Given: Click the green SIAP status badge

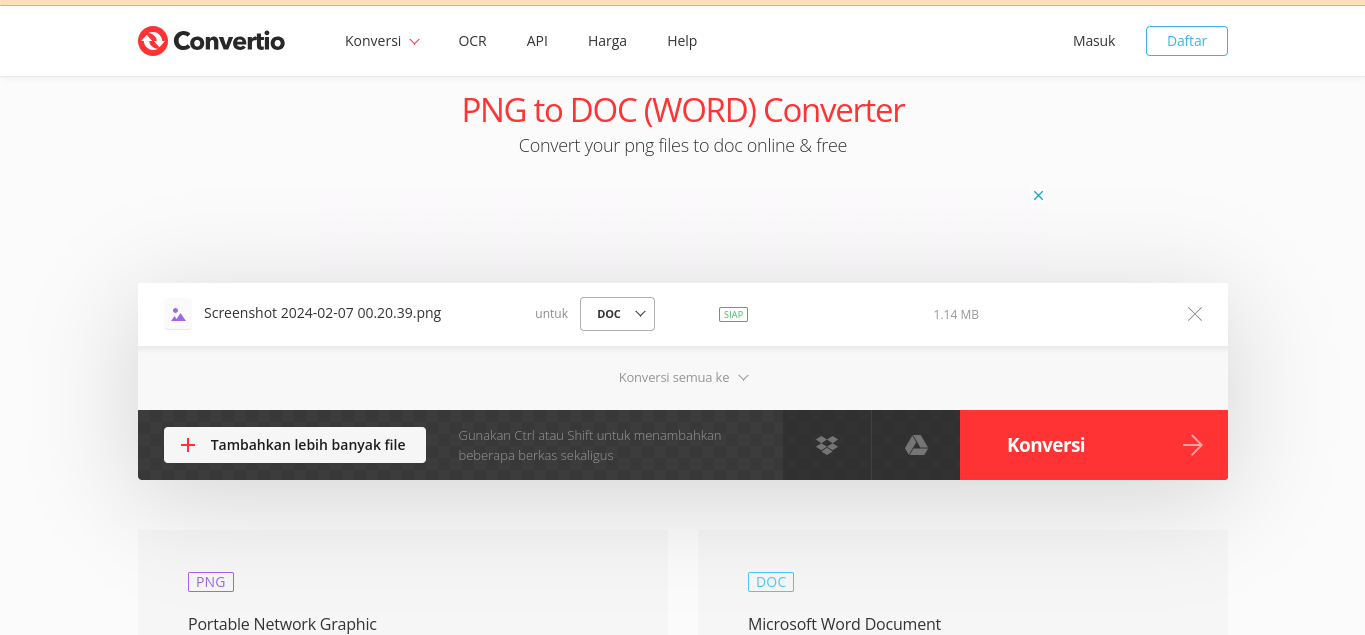Looking at the screenshot, I should point(733,314).
